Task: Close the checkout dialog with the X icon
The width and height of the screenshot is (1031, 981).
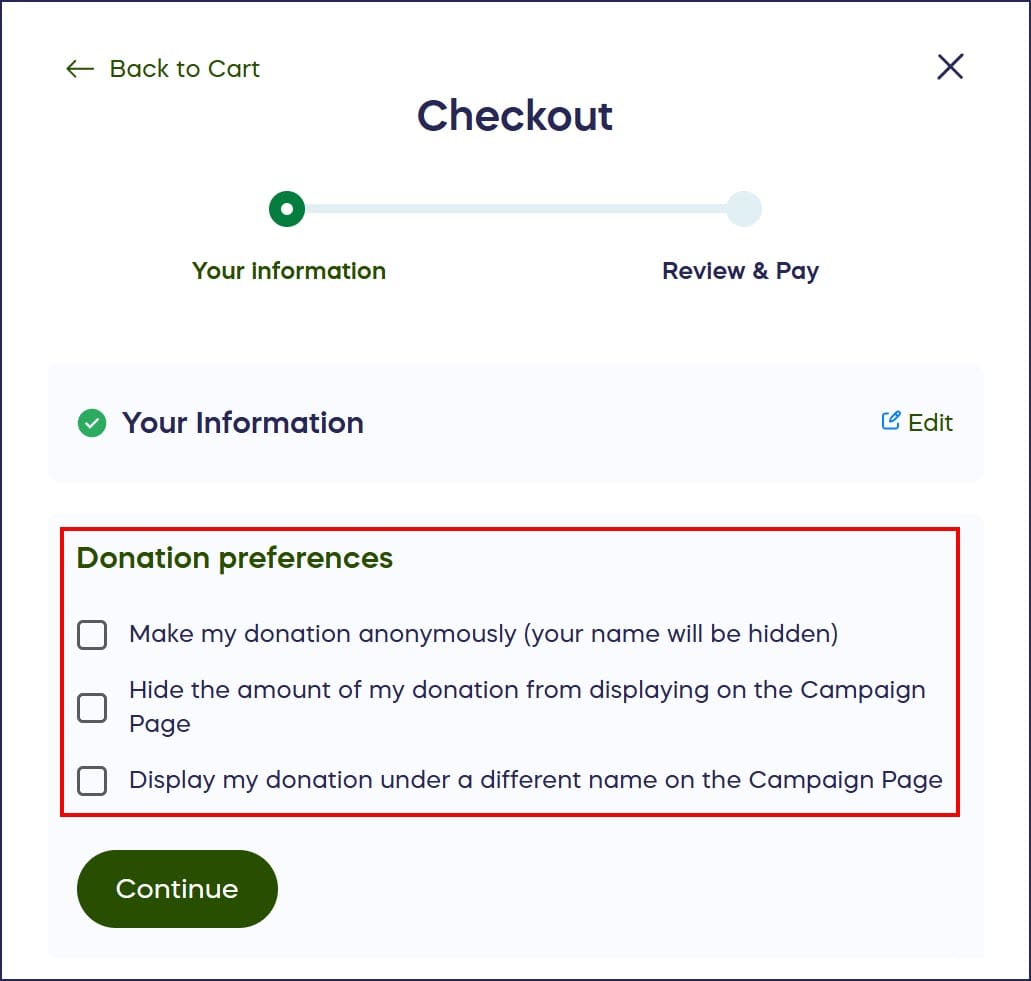Action: coord(949,67)
